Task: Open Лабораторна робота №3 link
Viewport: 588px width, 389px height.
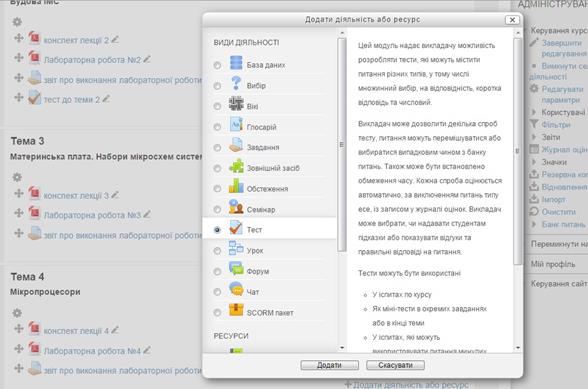Action: 92,215
